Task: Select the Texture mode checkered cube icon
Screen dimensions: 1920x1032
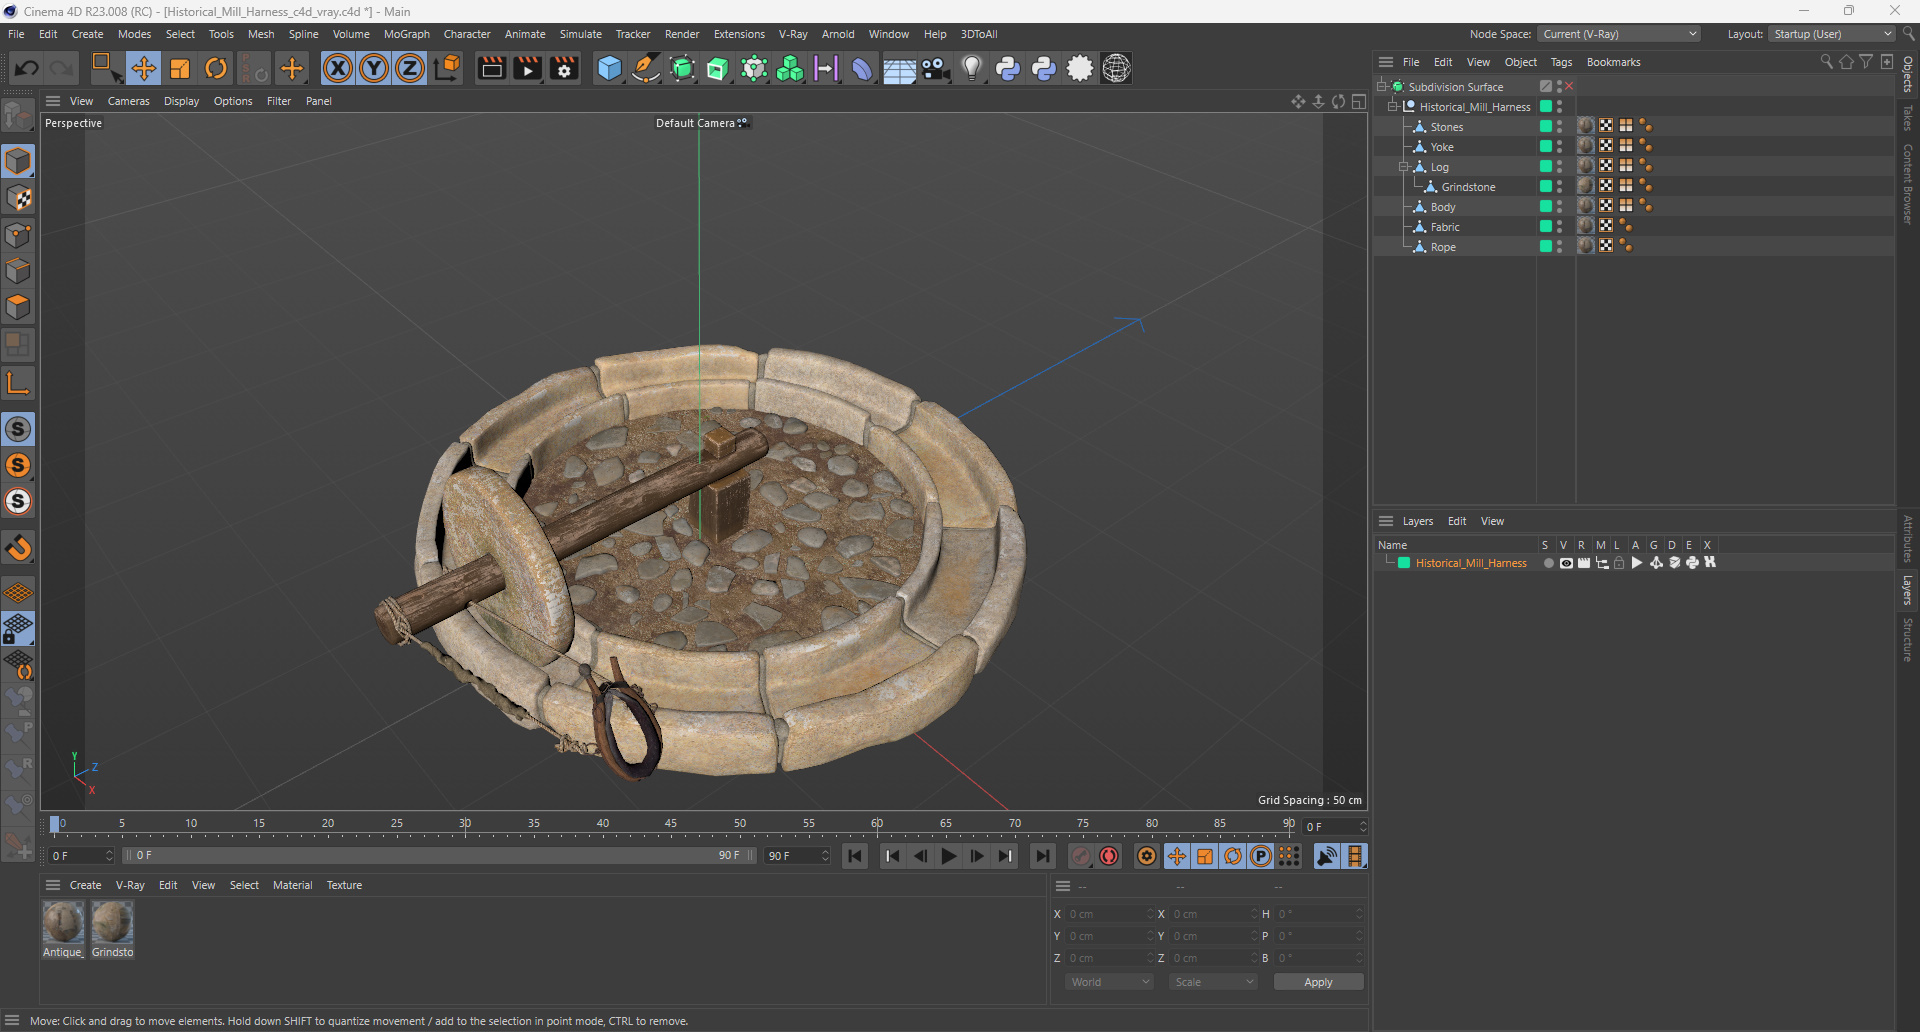Action: 18,198
